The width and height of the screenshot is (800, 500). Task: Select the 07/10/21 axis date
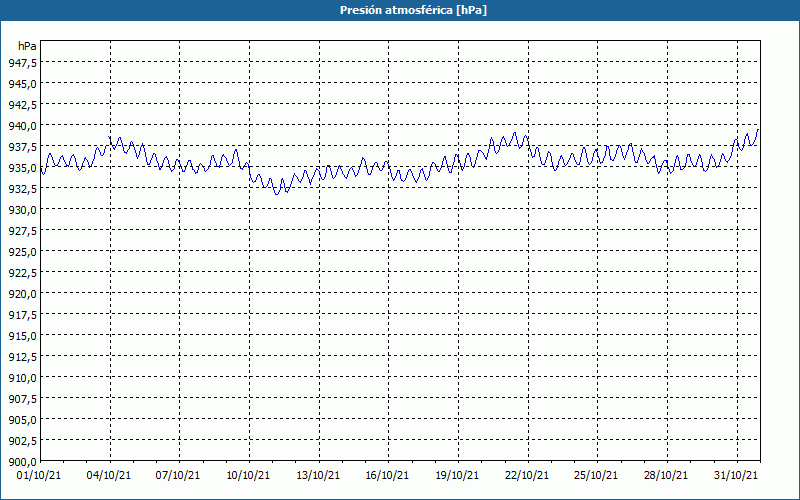[x=178, y=476]
